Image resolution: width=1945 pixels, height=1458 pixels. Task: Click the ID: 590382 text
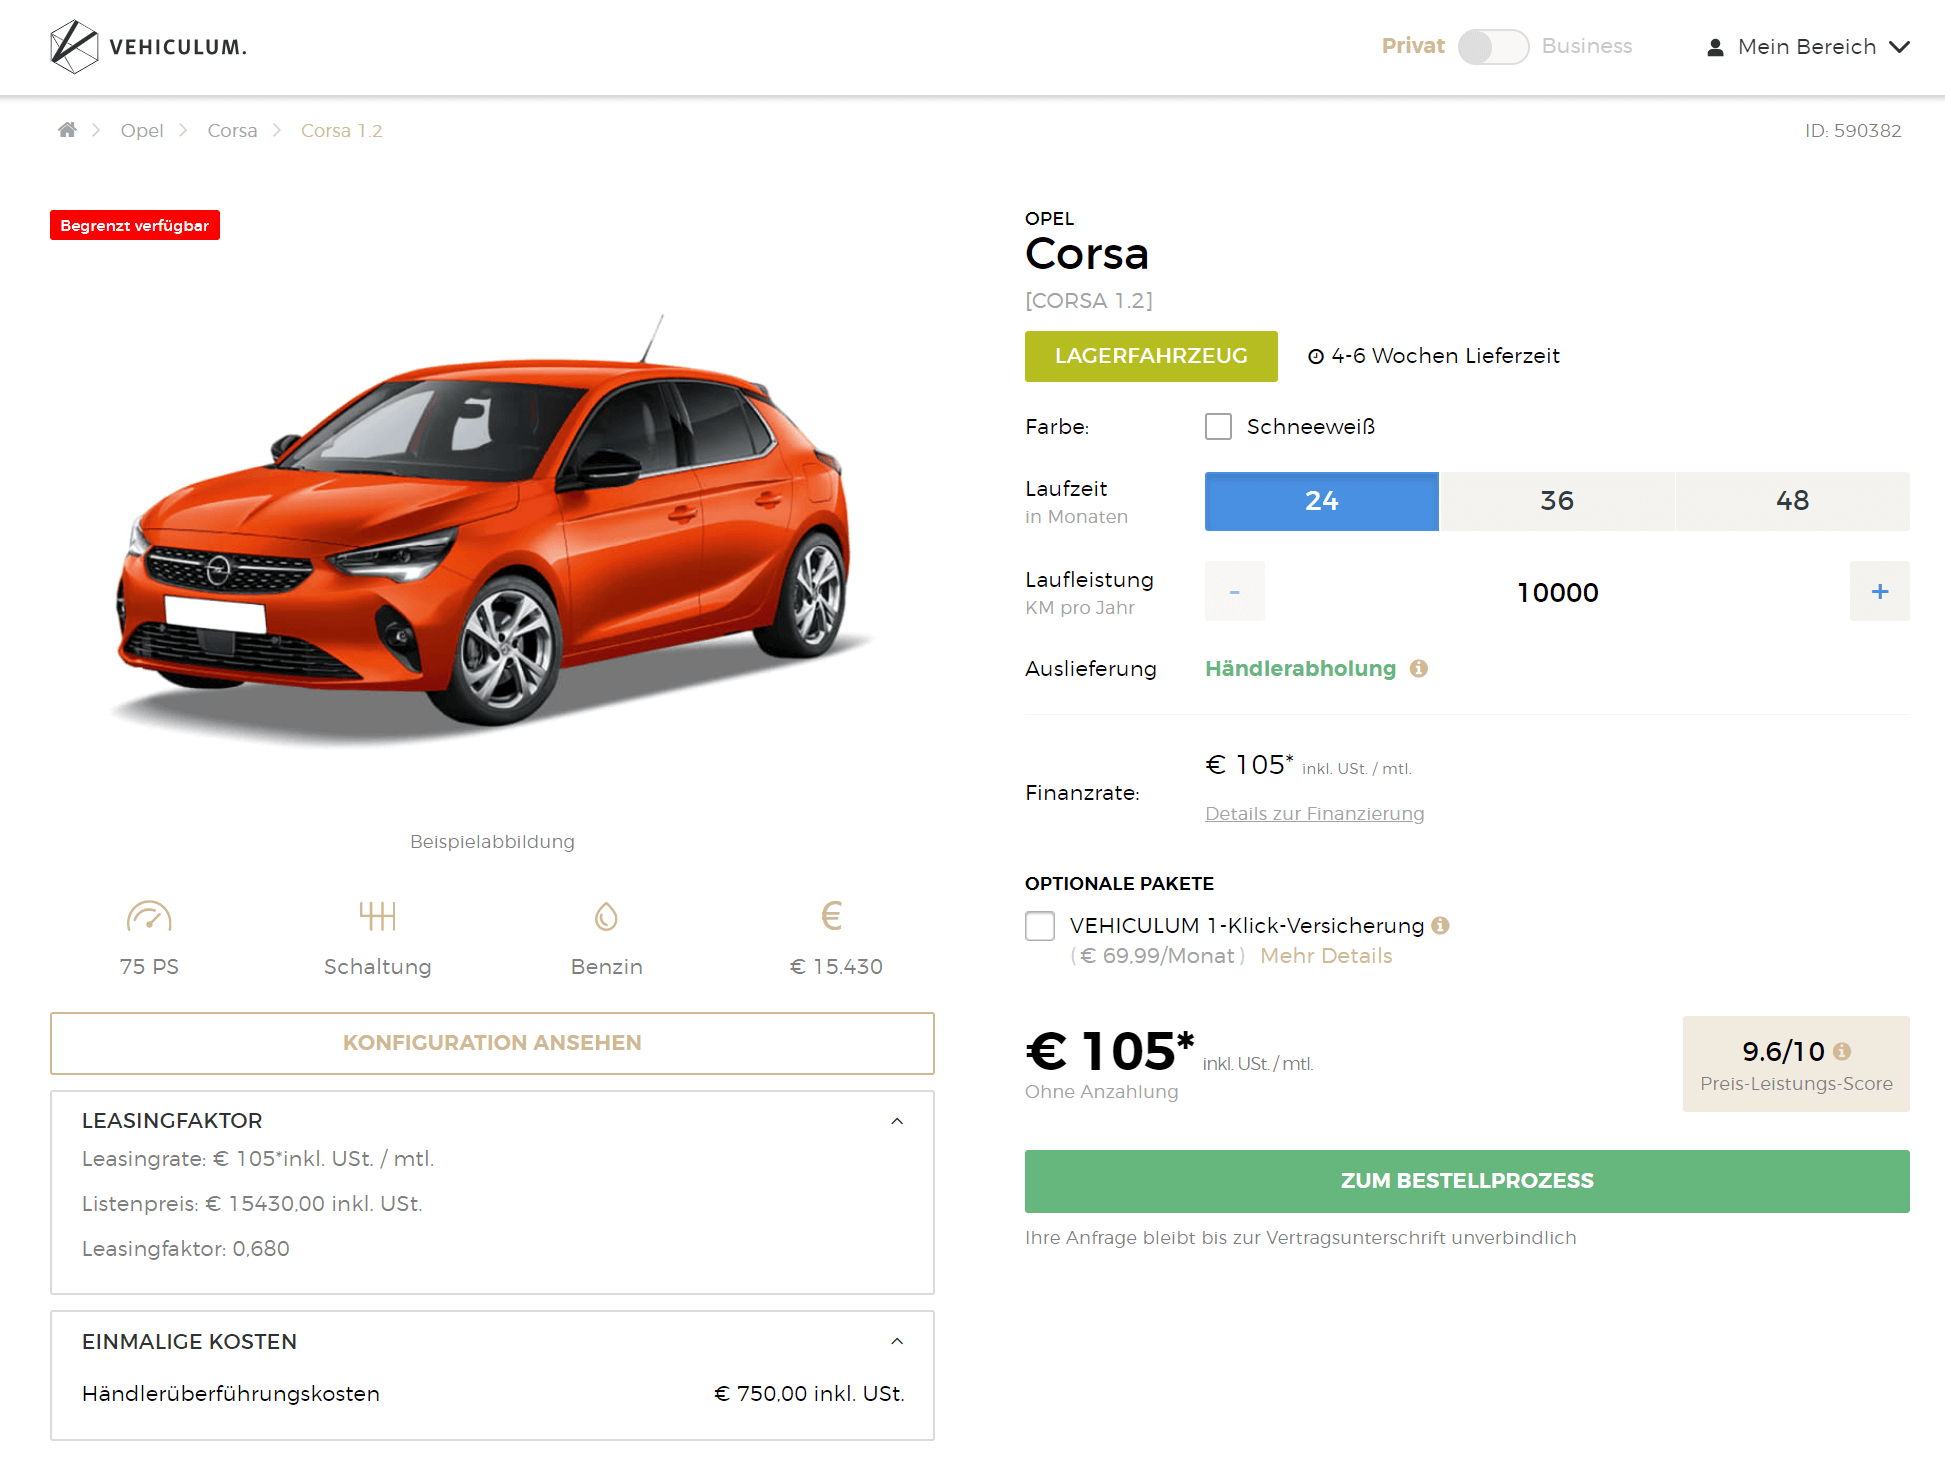tap(1853, 131)
